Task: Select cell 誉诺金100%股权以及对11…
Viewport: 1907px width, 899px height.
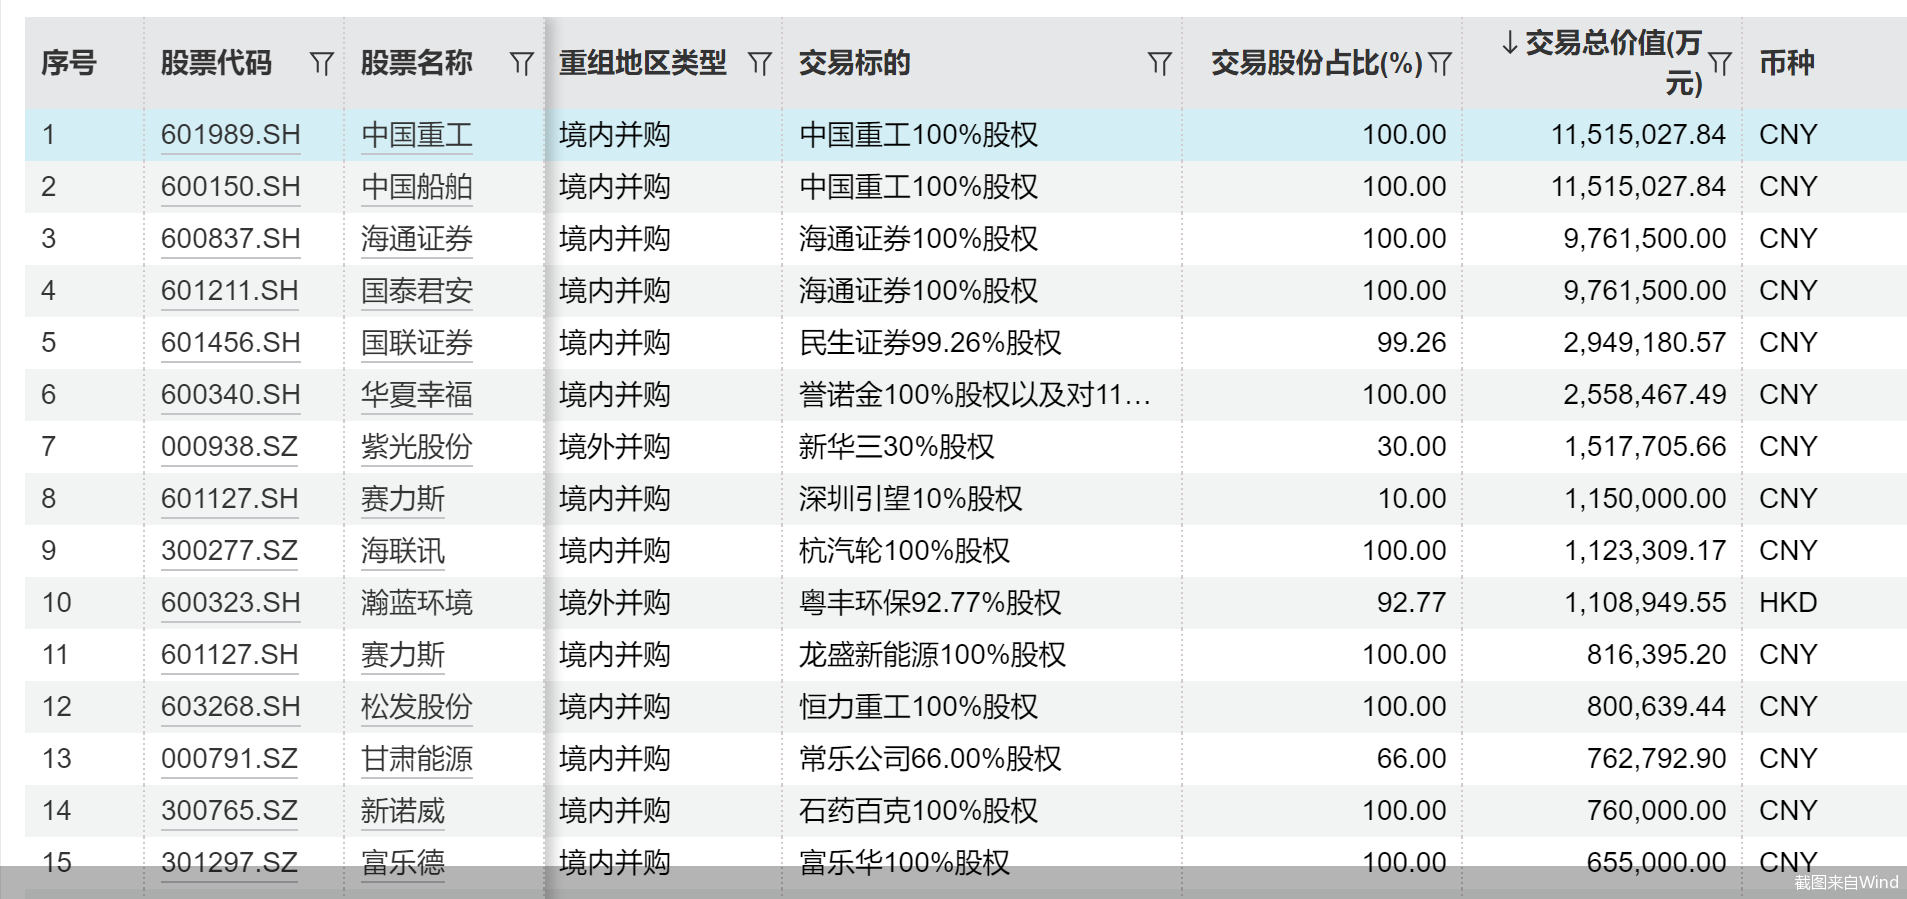Action: click(x=975, y=395)
